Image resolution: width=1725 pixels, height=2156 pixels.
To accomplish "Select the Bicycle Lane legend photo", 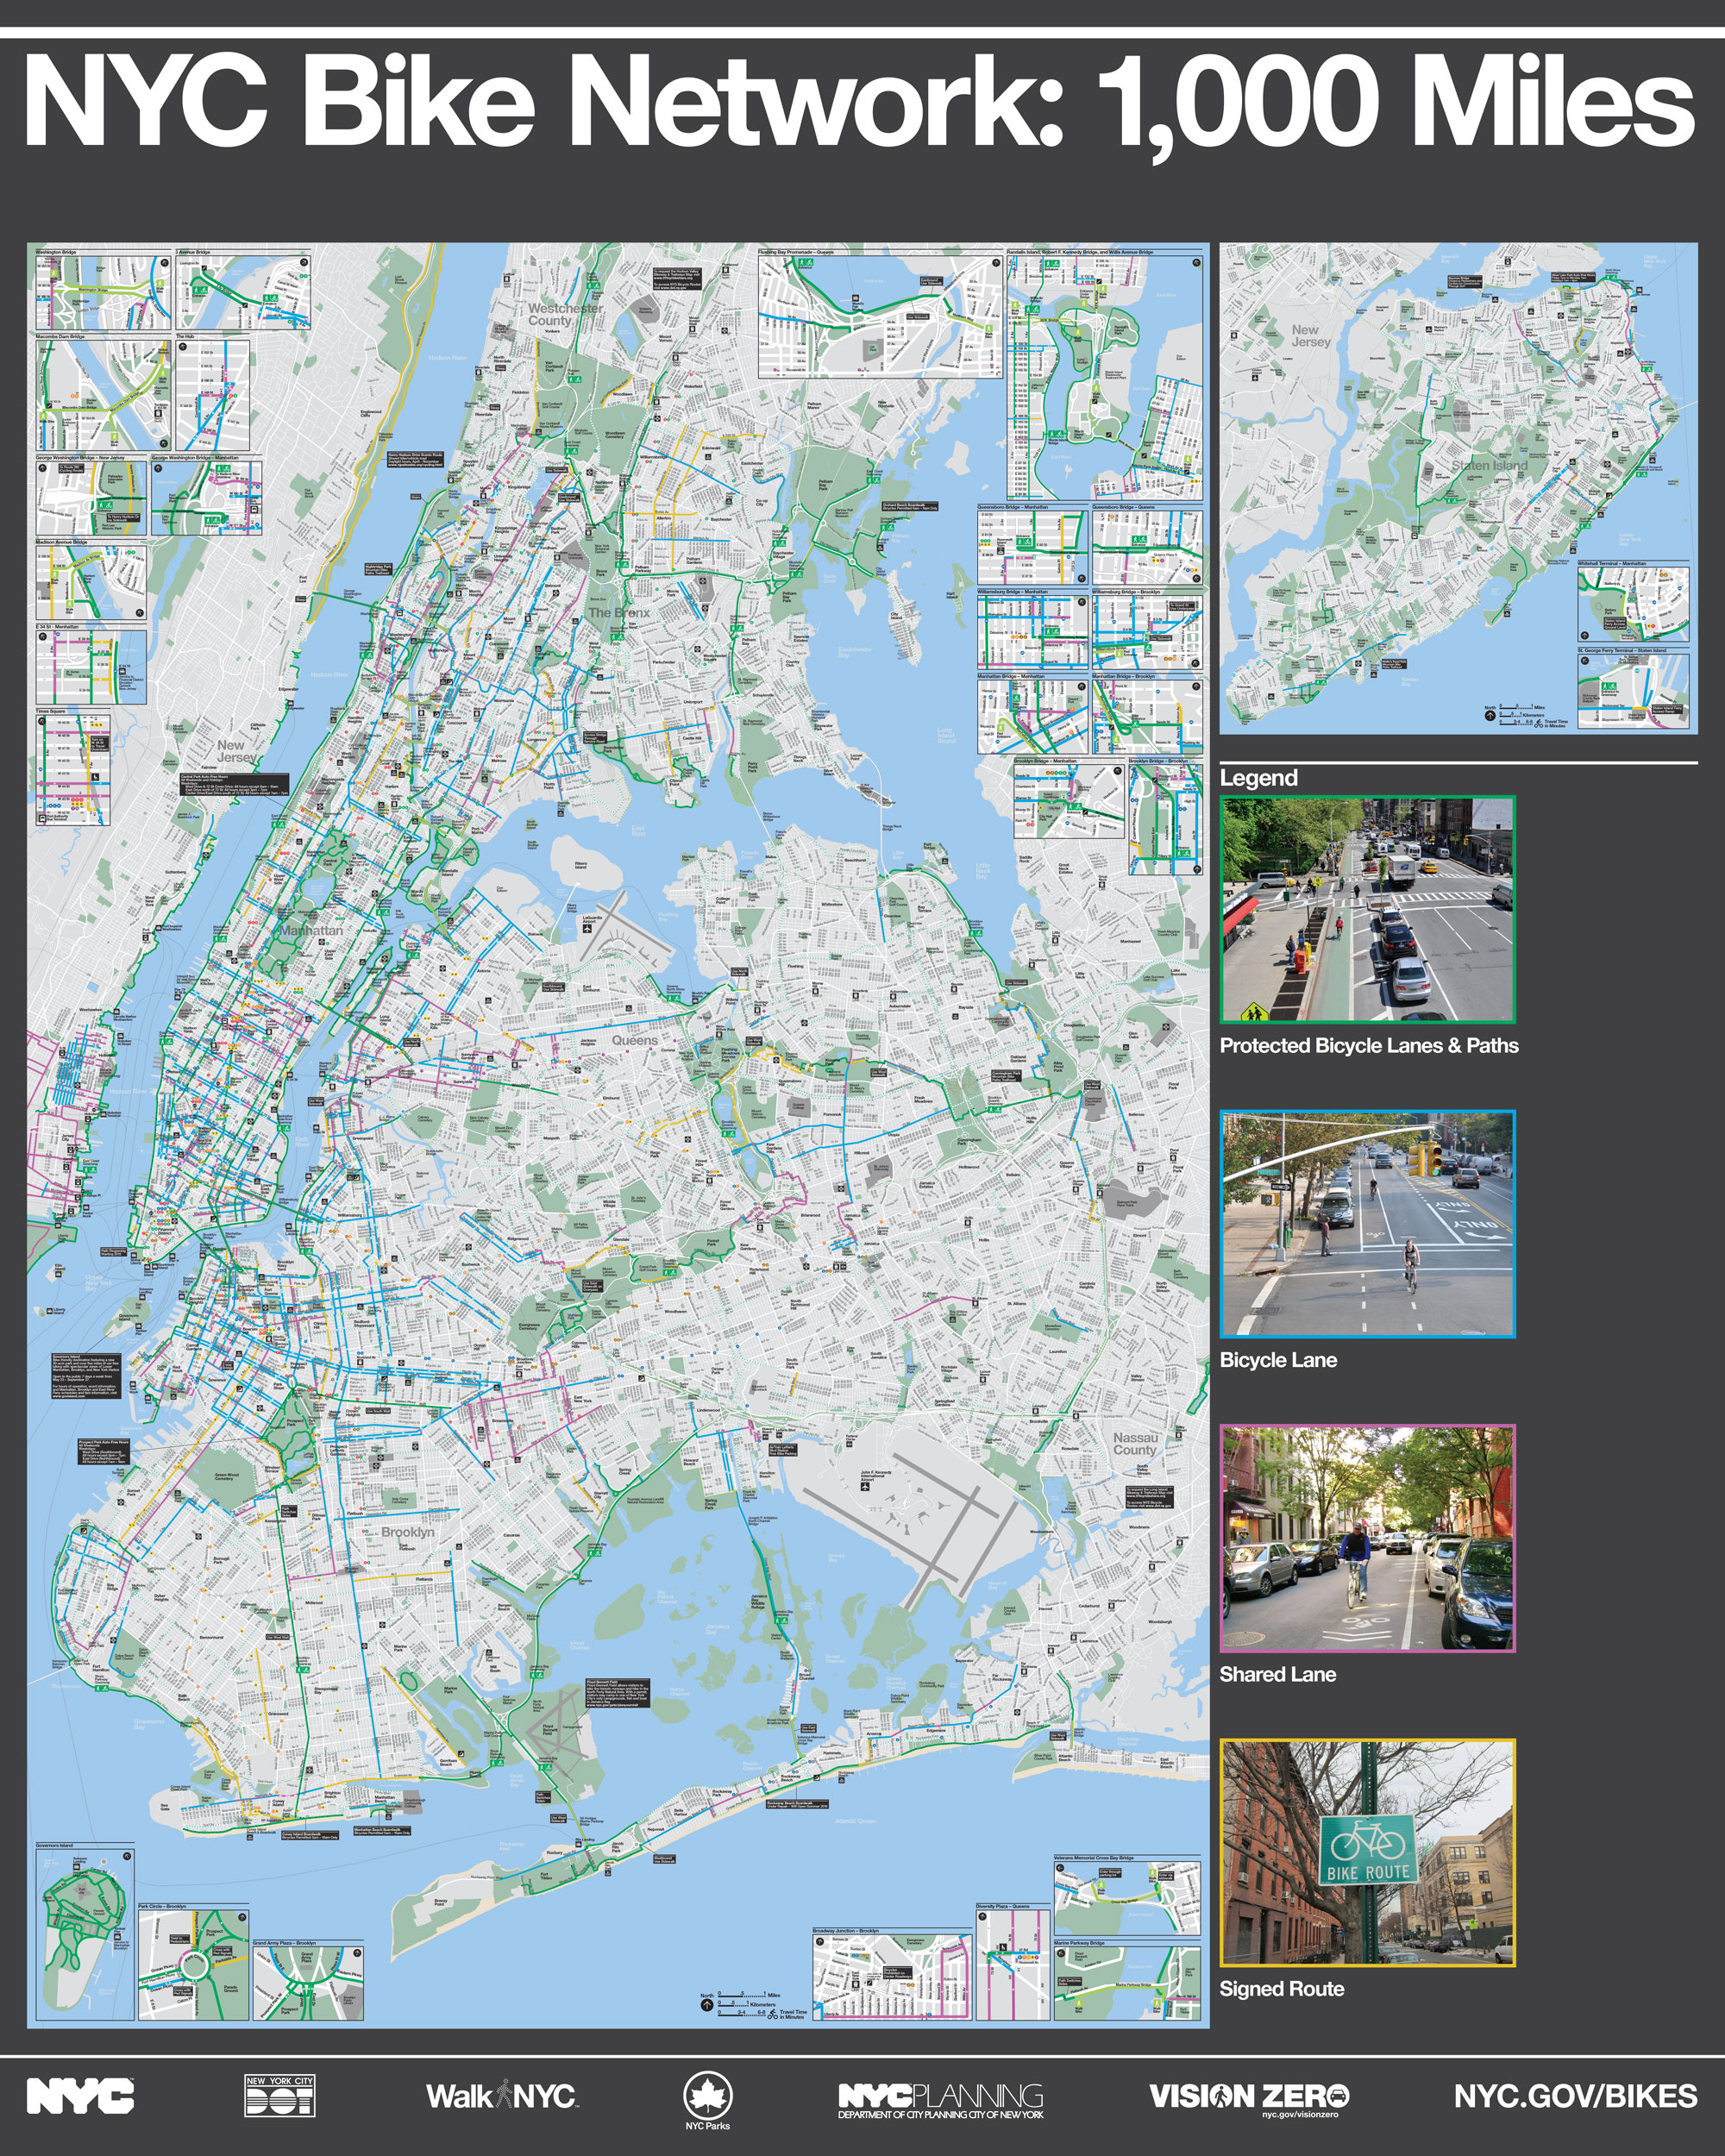I will 1367,1224.
